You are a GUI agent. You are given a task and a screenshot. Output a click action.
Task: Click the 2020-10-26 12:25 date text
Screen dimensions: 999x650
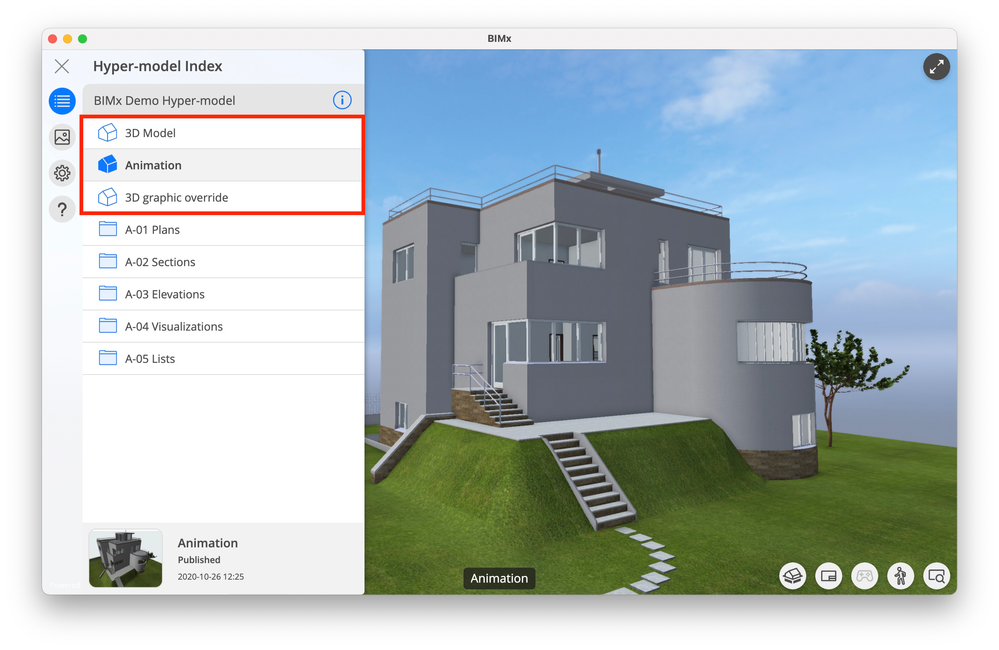[x=211, y=577]
